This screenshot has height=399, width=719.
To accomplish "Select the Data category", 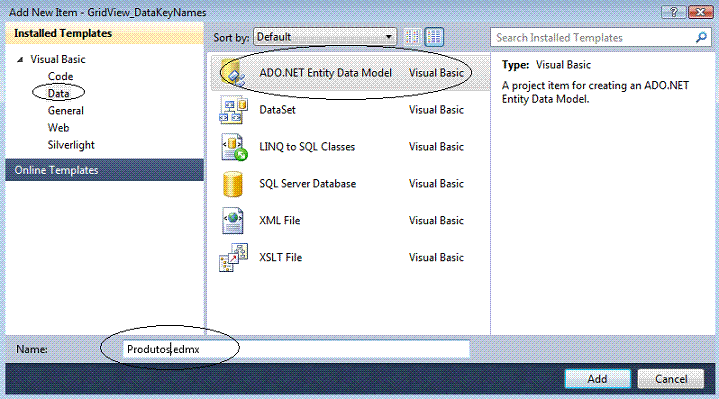I will tap(59, 93).
